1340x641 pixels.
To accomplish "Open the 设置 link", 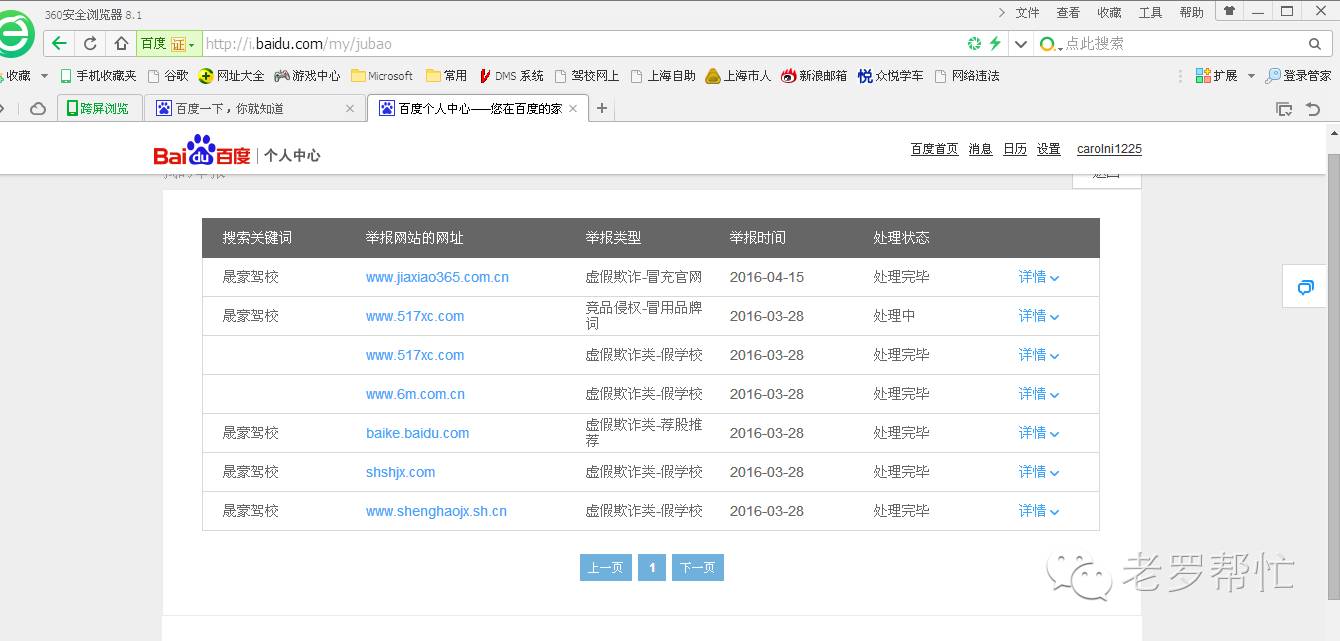I will pos(1048,149).
